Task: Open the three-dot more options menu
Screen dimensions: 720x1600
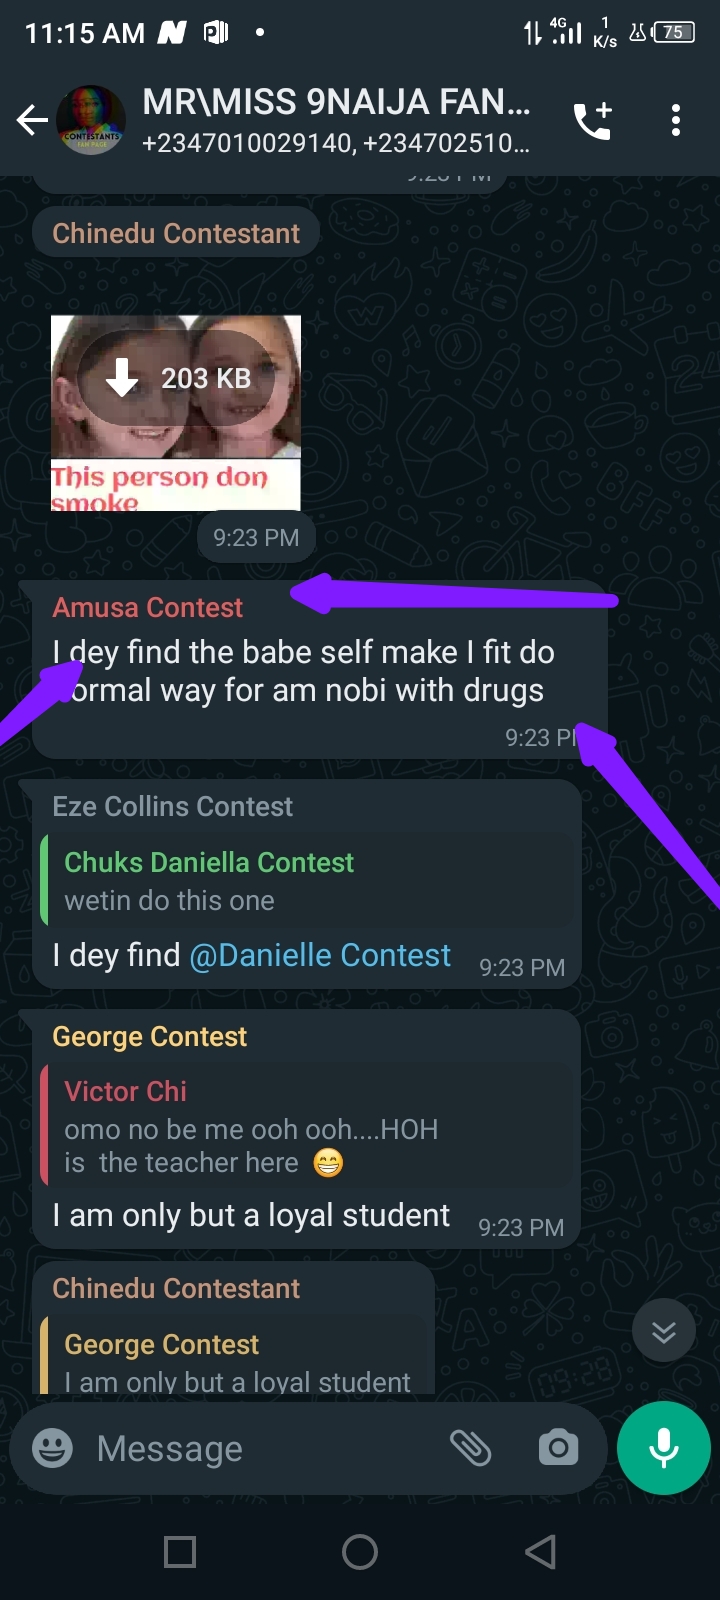Action: [676, 121]
